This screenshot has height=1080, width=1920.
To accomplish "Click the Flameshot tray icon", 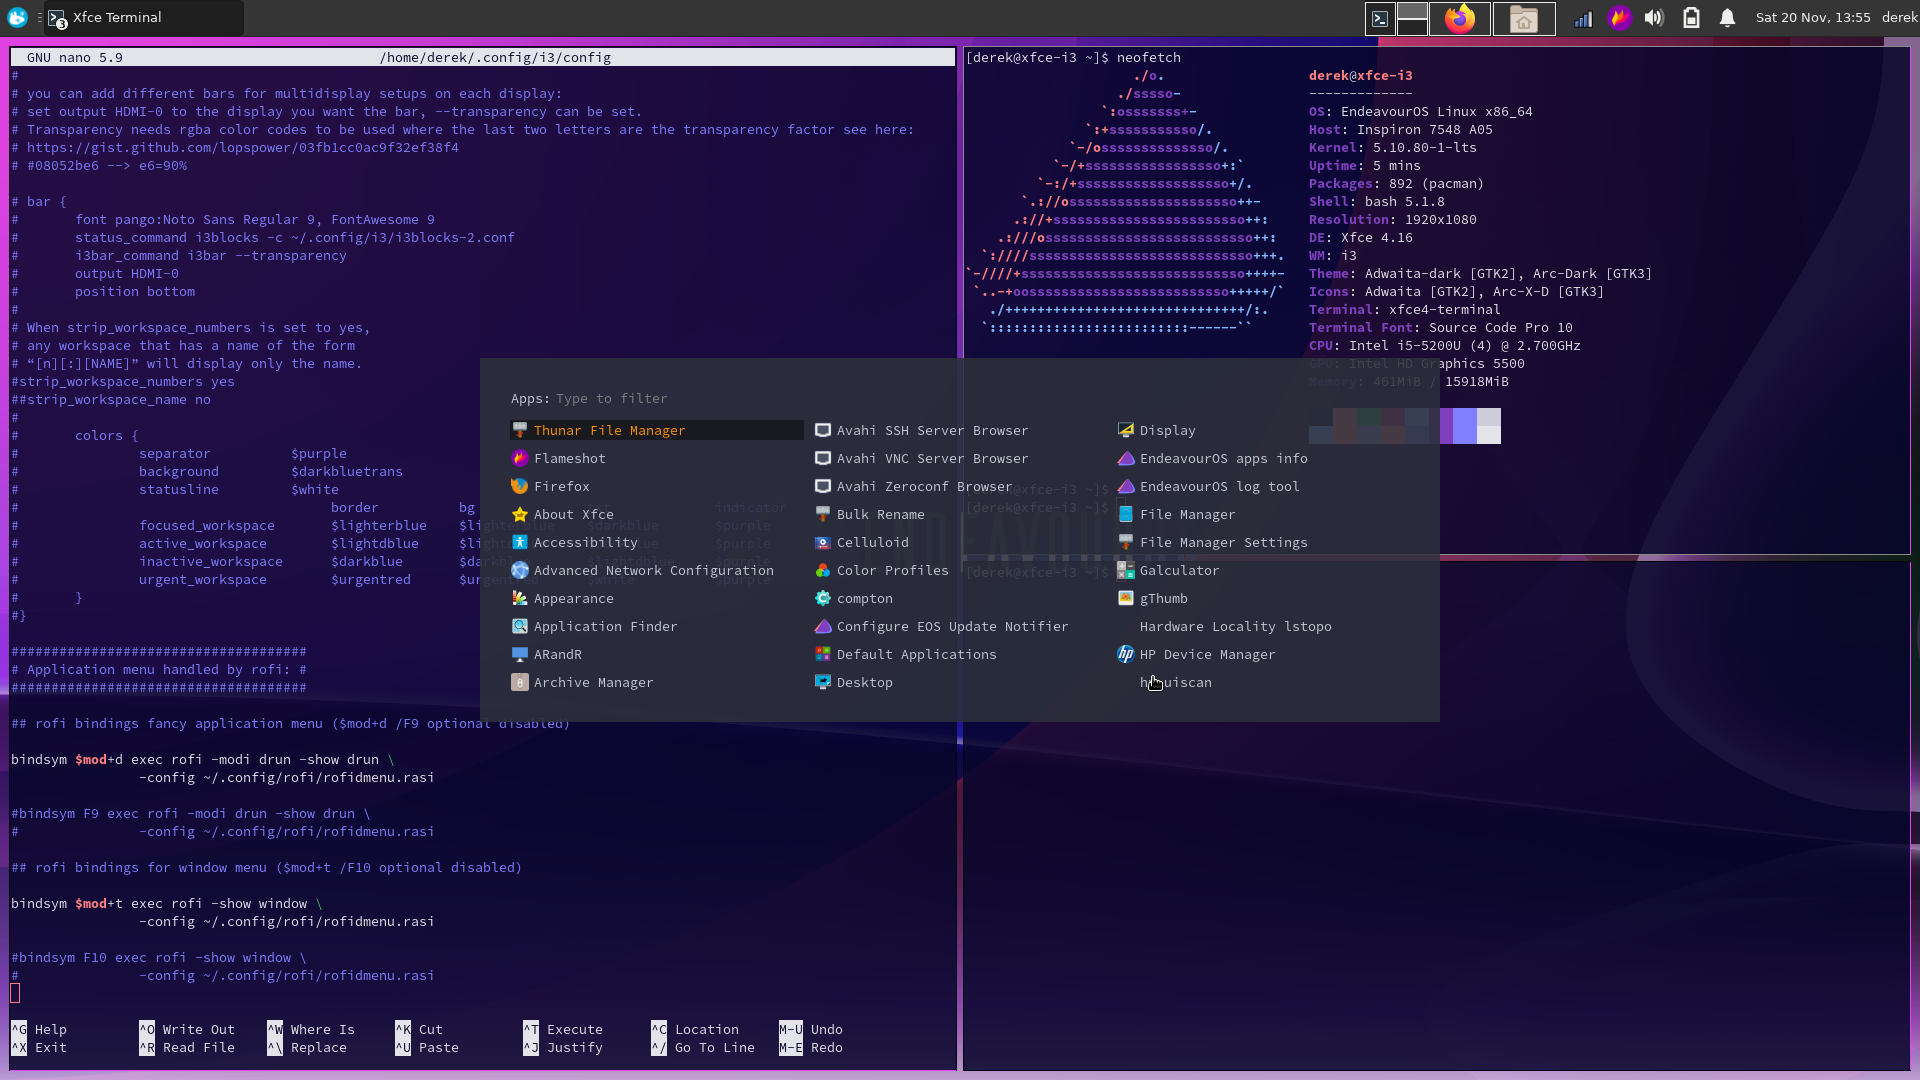I will tap(1619, 18).
